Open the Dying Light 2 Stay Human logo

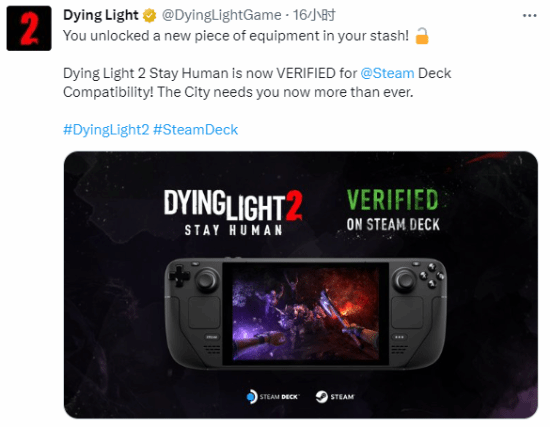(233, 212)
